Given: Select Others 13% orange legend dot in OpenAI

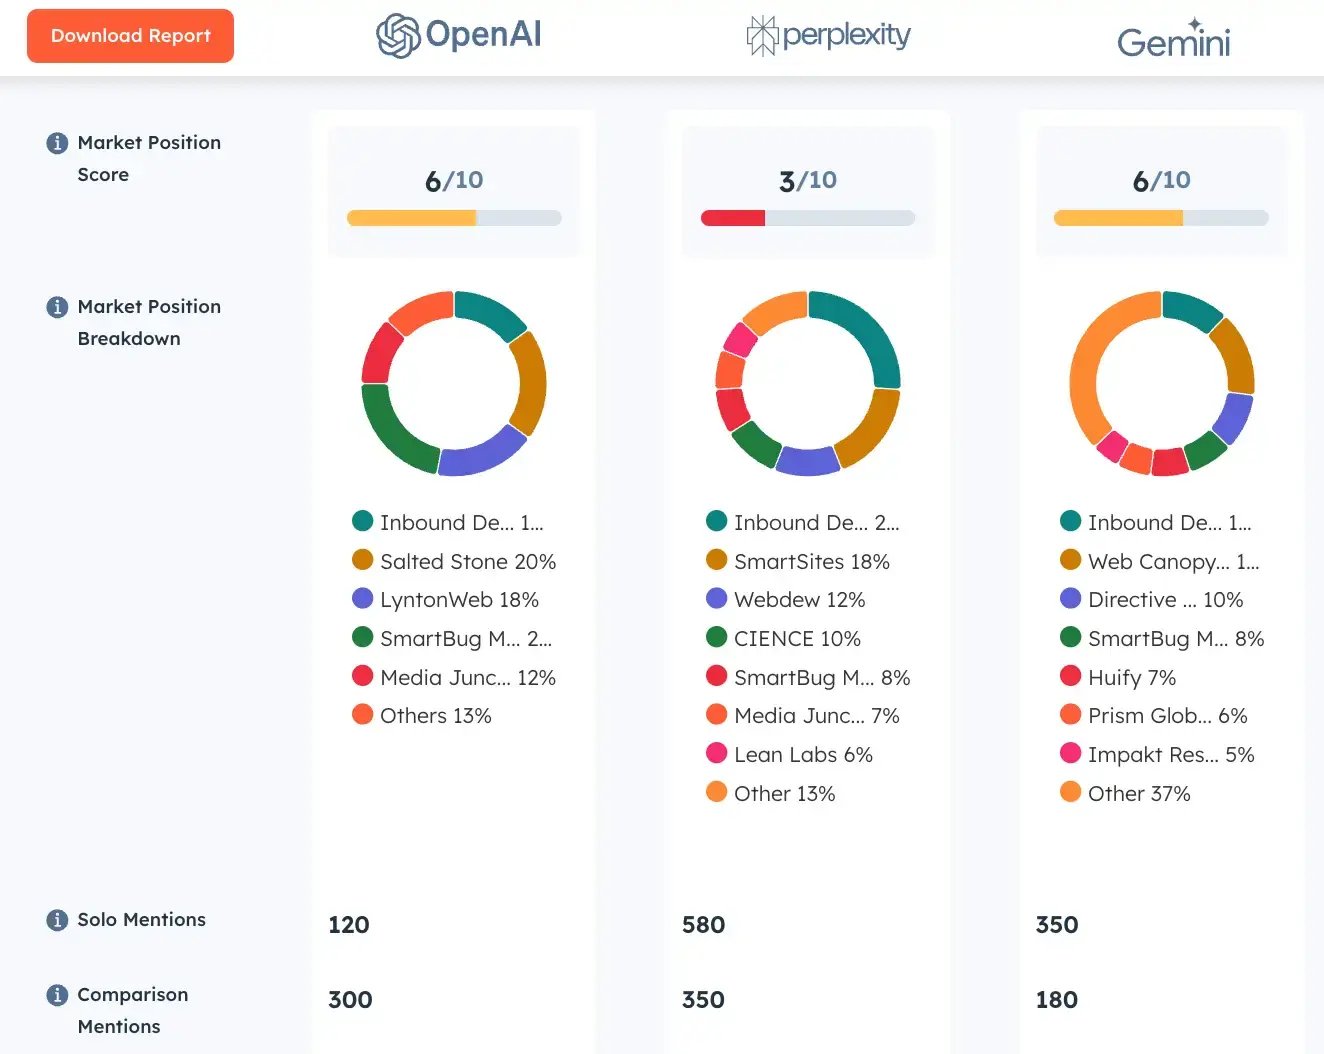Looking at the screenshot, I should (x=362, y=714).
